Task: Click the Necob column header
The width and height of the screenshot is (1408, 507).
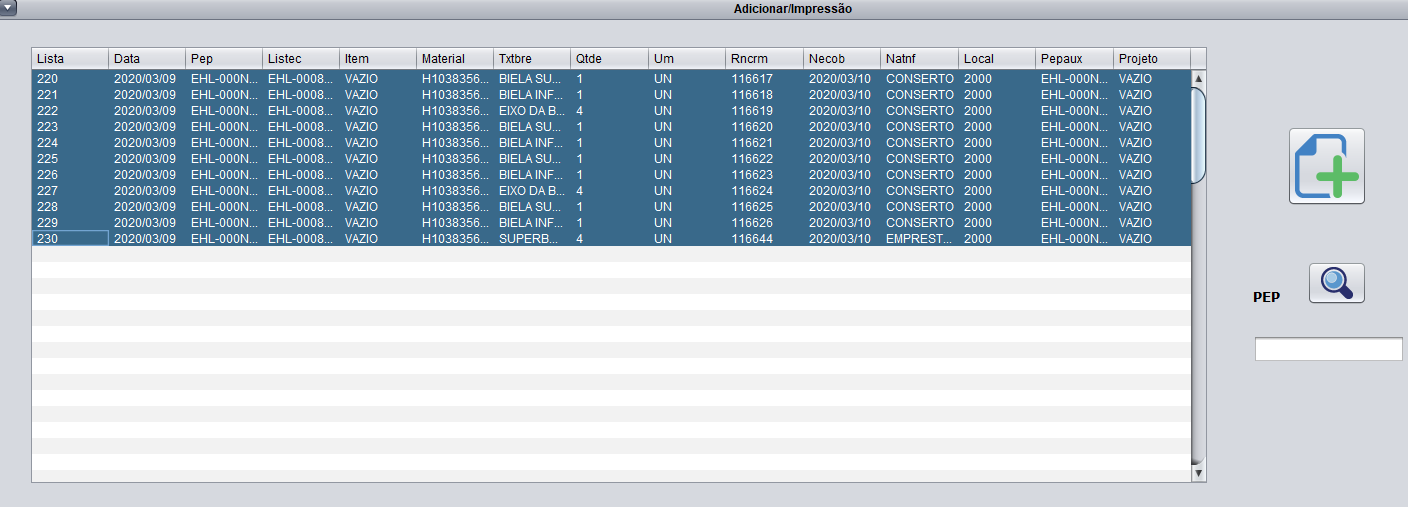Action: (x=842, y=59)
